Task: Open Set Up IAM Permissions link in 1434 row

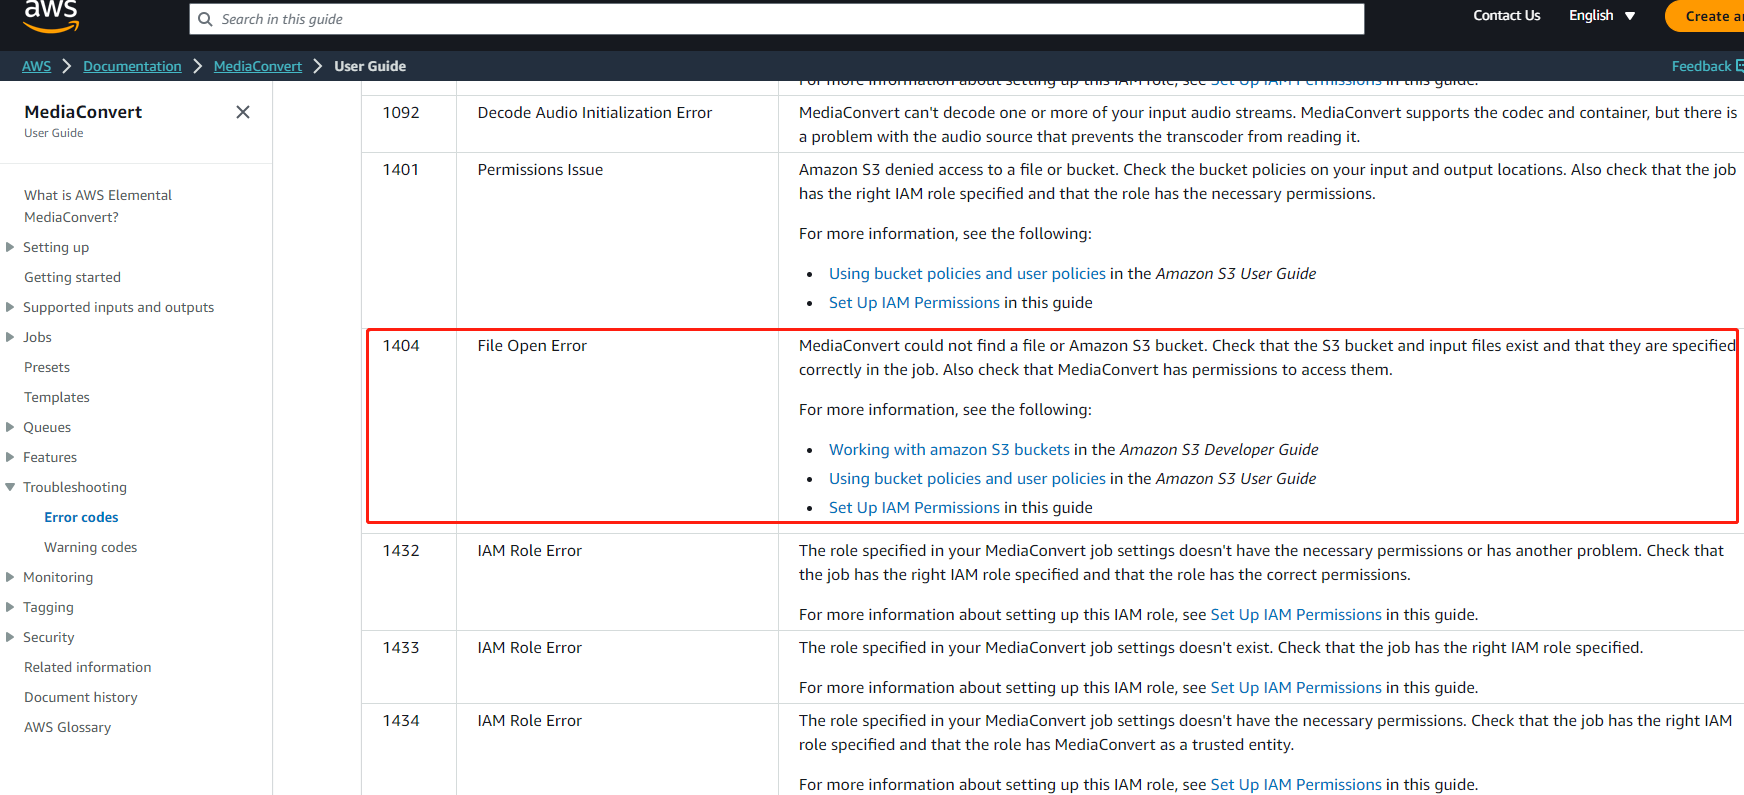Action: coord(1296,784)
